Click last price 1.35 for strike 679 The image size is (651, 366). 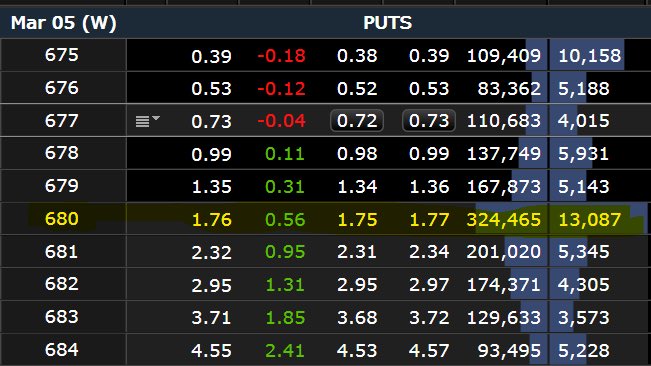tap(211, 187)
